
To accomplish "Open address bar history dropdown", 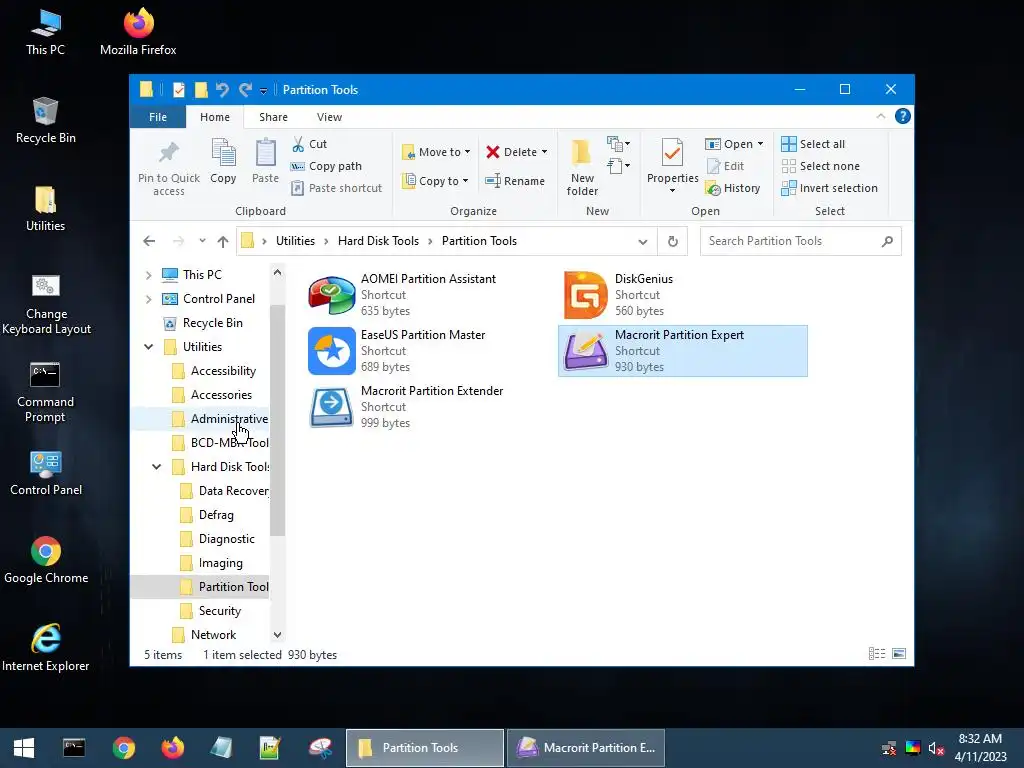I will pos(643,242).
